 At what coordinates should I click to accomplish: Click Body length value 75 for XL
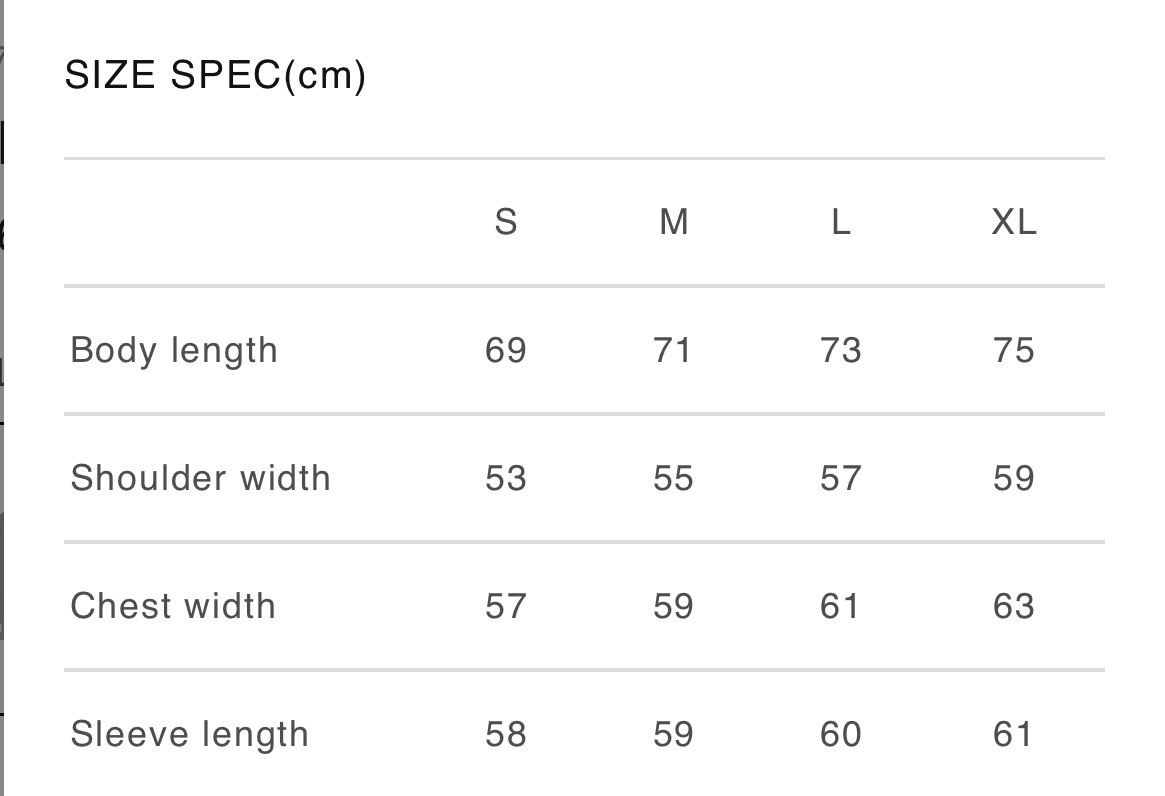point(1013,351)
